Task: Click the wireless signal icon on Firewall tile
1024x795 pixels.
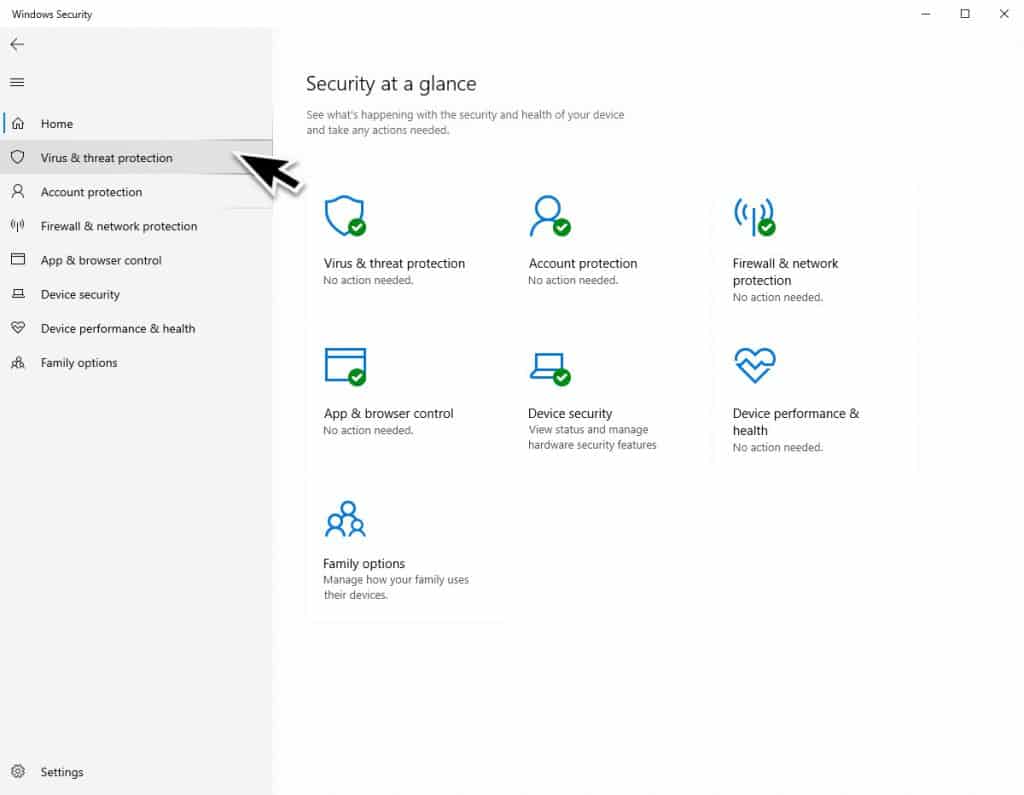Action: 755,216
